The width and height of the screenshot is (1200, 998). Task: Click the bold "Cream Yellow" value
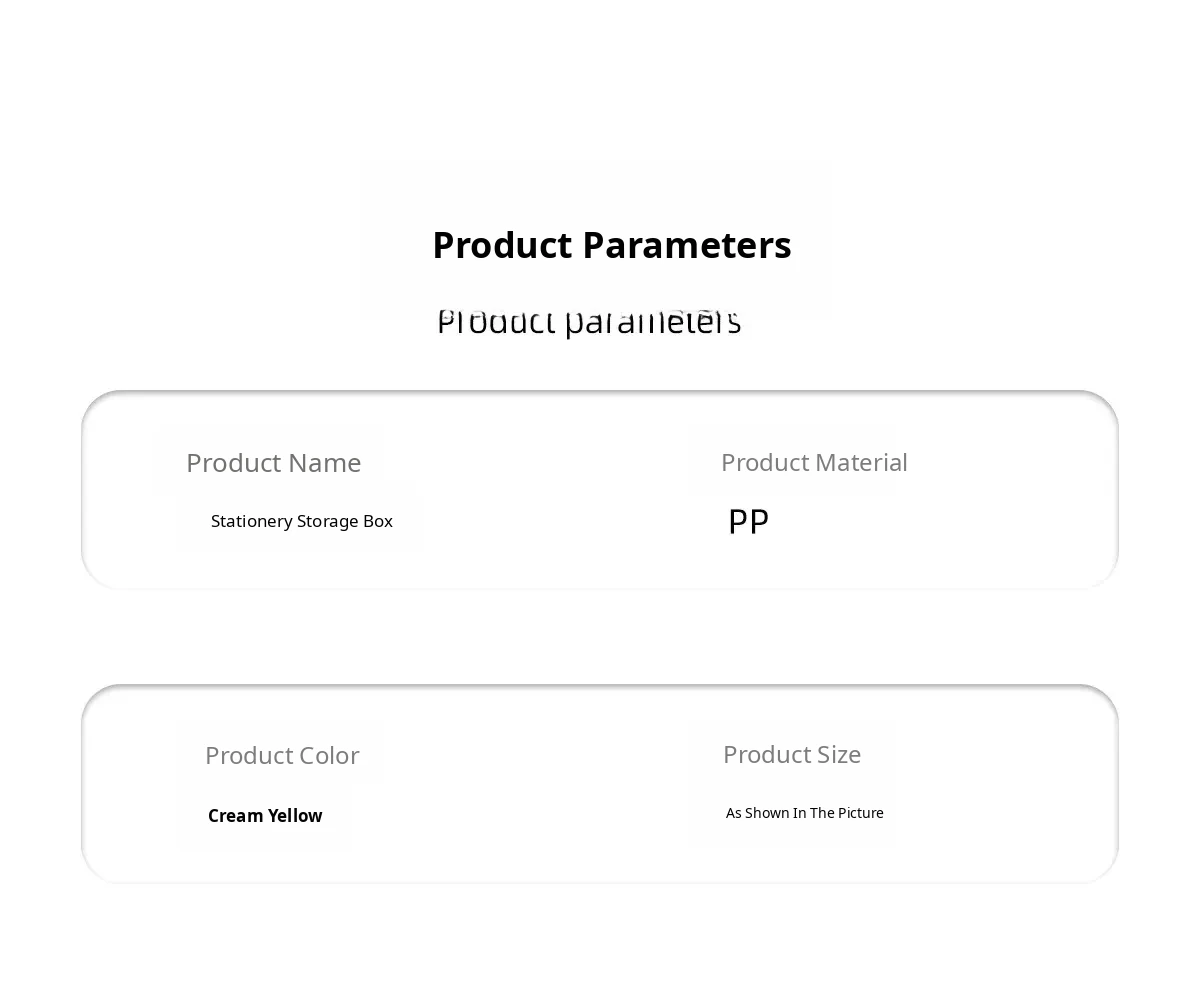[x=265, y=816]
